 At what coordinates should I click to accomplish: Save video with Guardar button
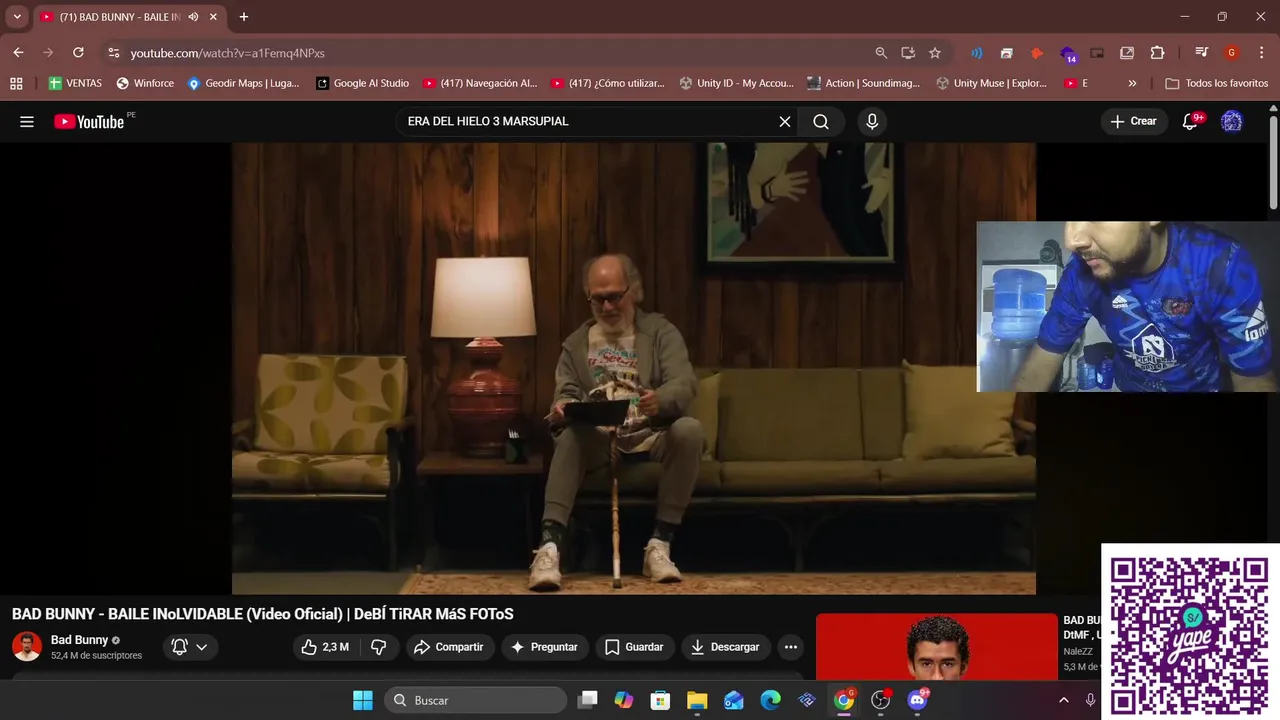tap(635, 647)
